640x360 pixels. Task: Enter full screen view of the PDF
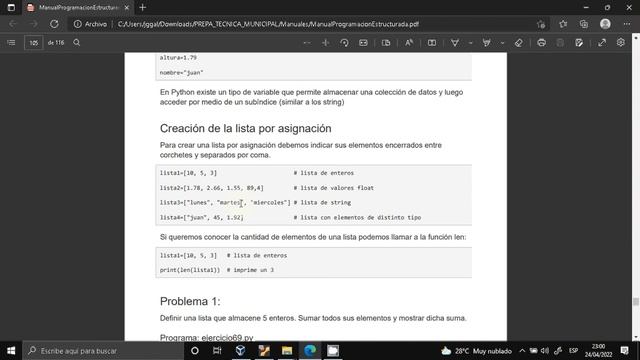point(602,42)
